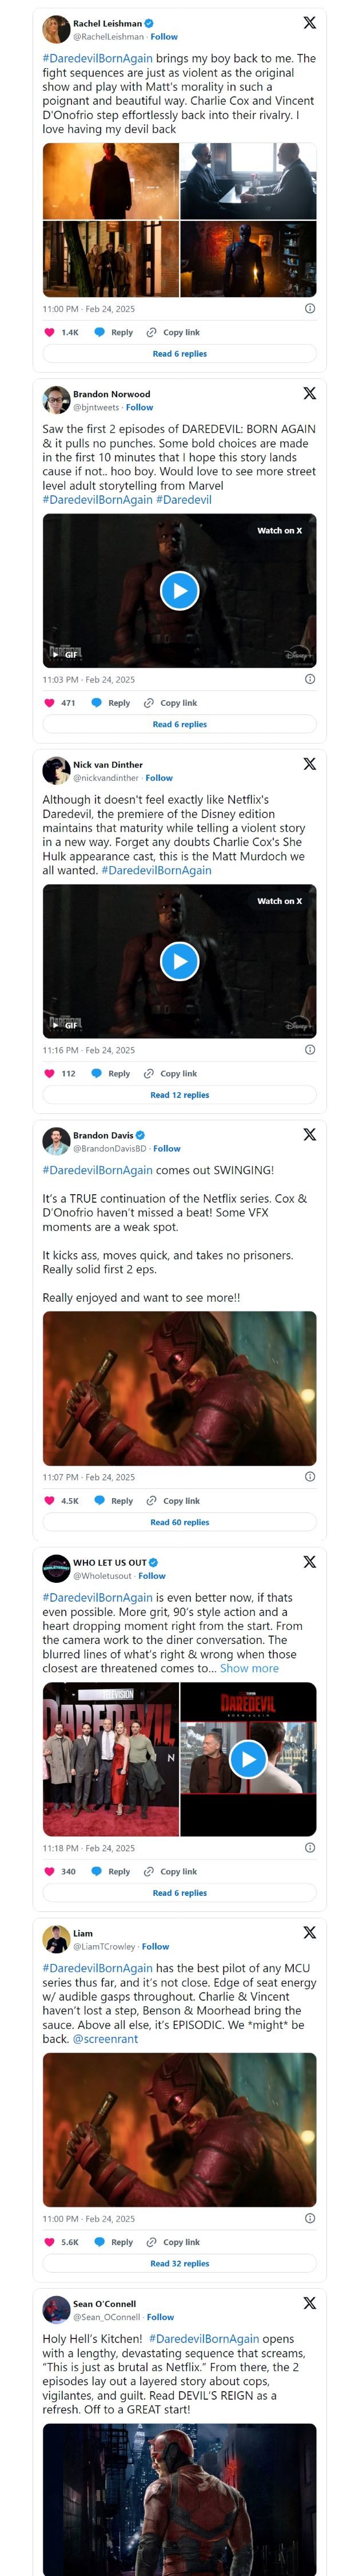The image size is (347, 2576).
Task: Expand Liam's thread via Read 32 replies
Action: (180, 2263)
